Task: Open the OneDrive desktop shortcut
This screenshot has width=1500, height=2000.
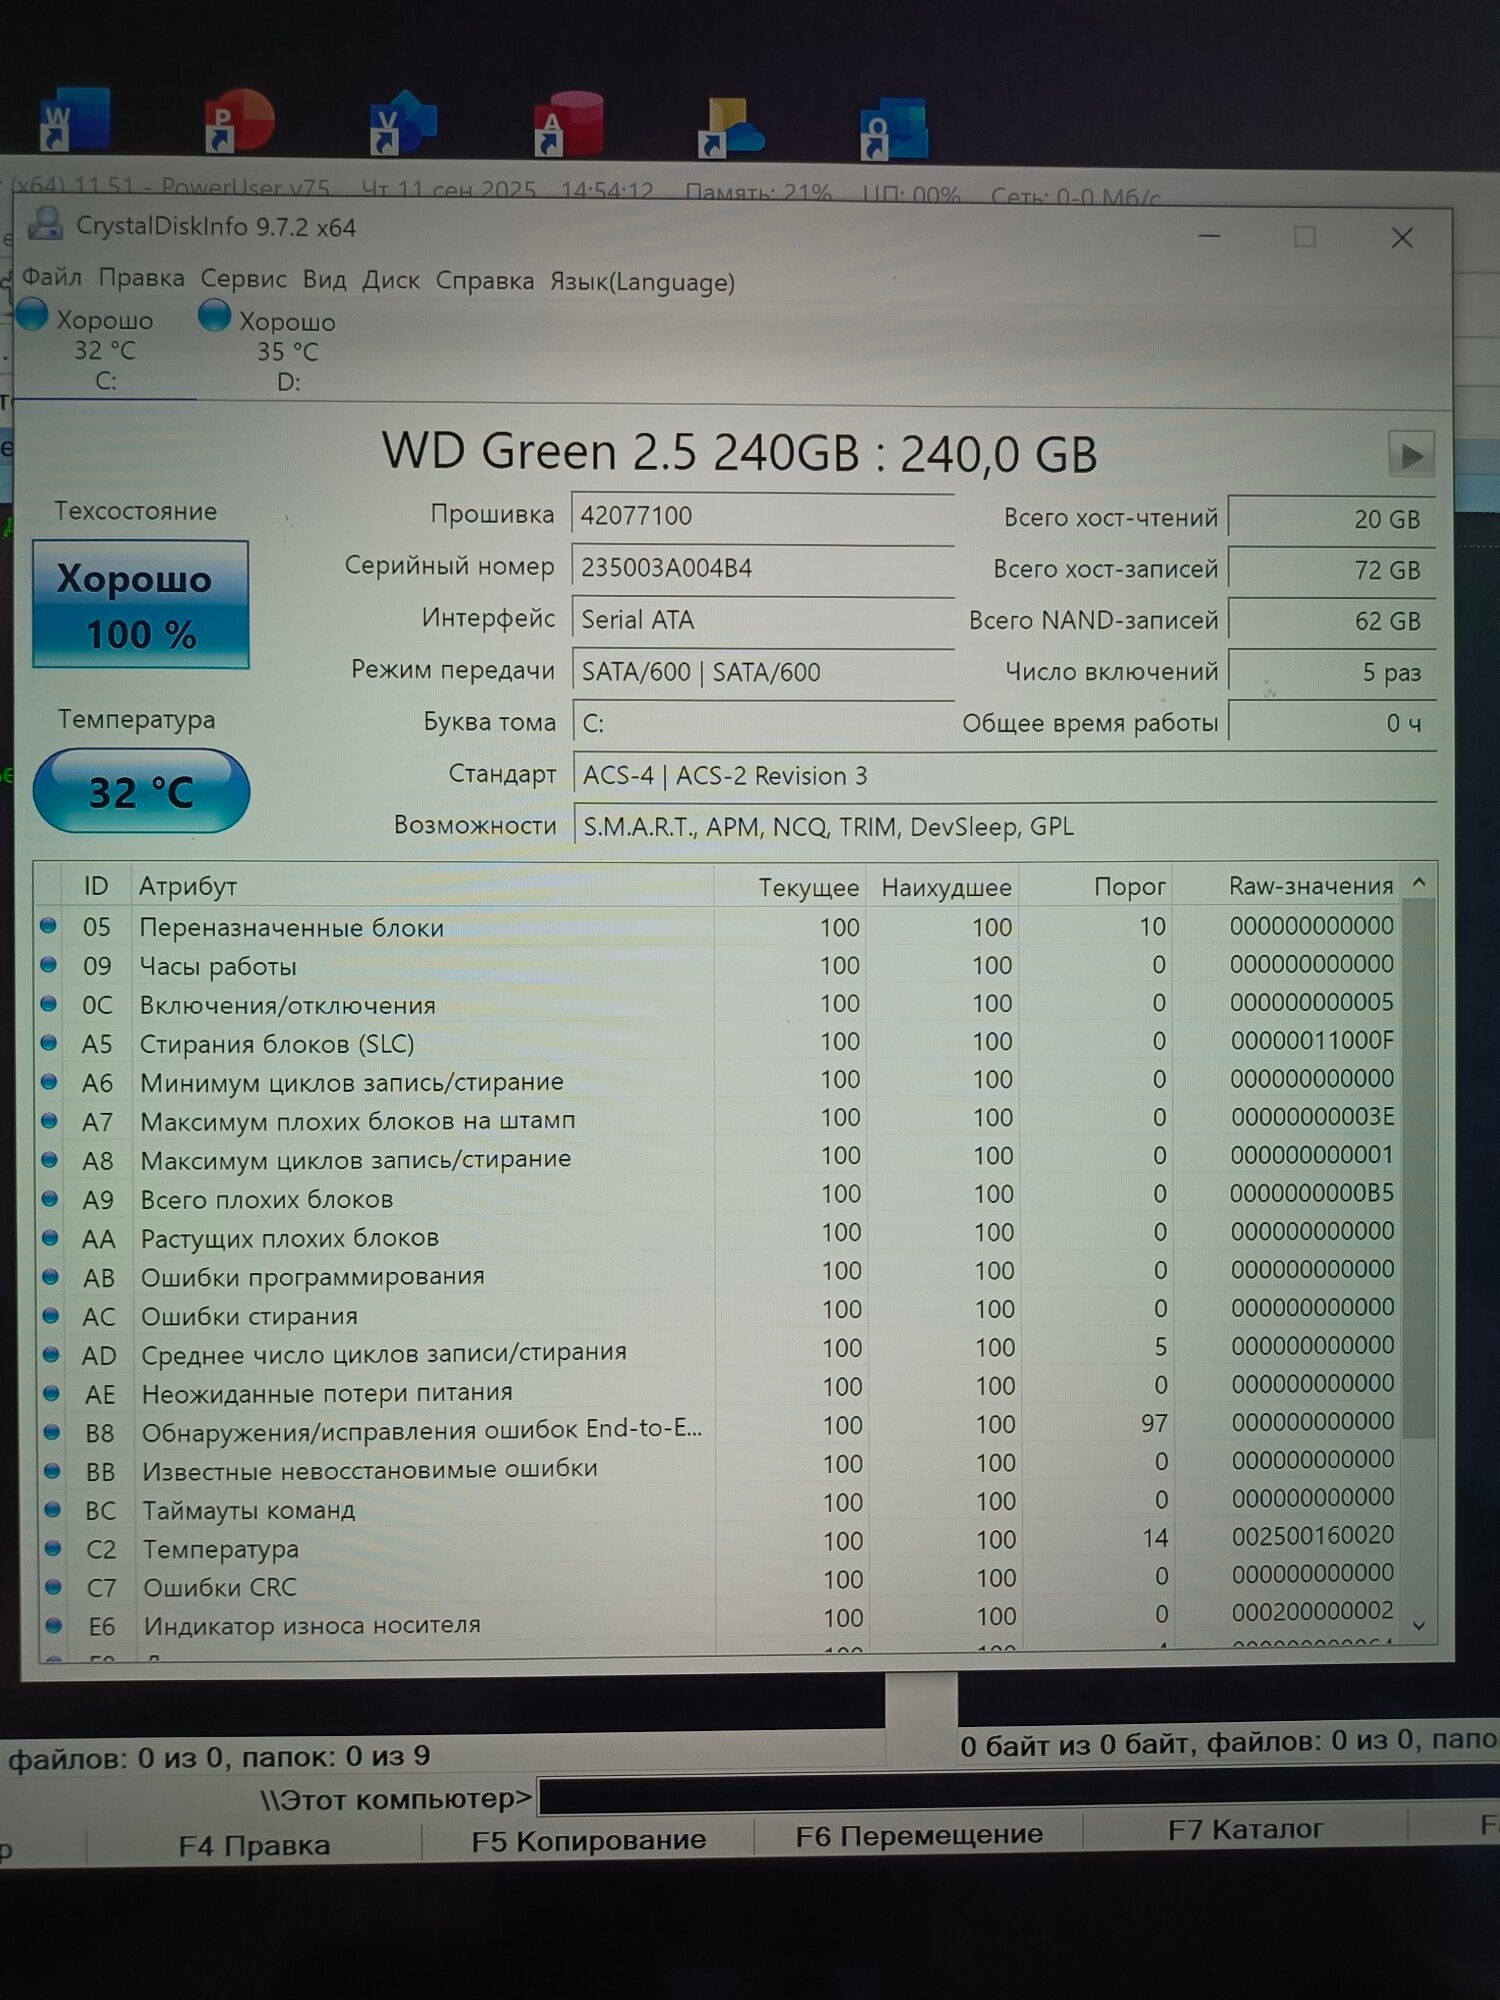Action: click(x=731, y=128)
